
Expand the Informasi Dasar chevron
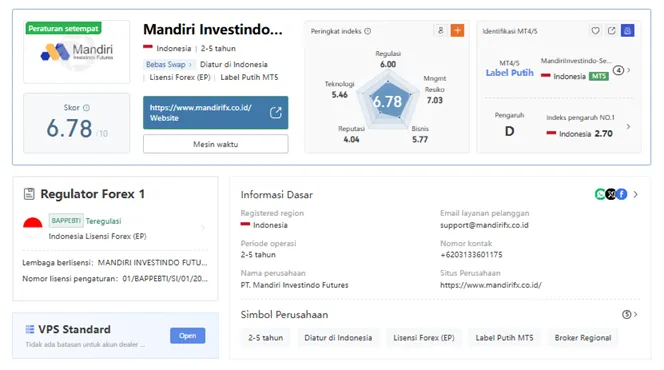click(636, 194)
